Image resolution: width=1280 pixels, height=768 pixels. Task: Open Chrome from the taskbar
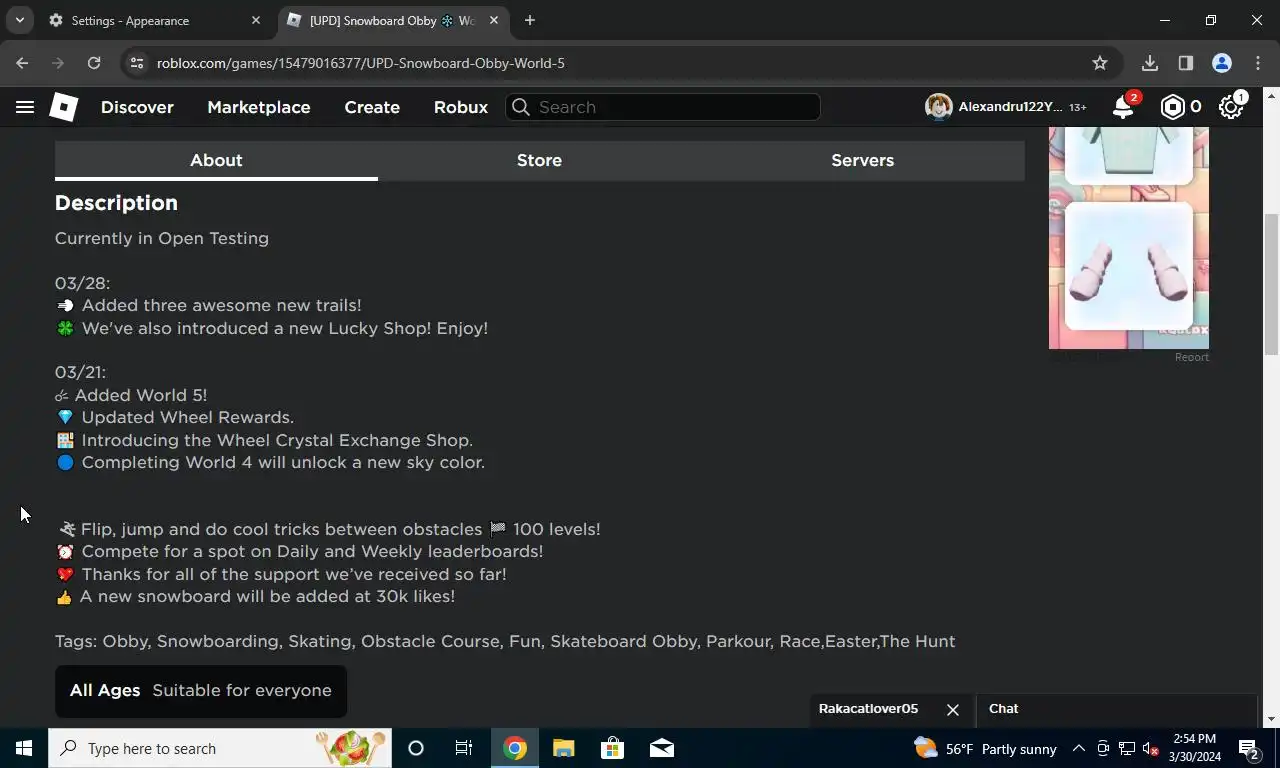515,748
